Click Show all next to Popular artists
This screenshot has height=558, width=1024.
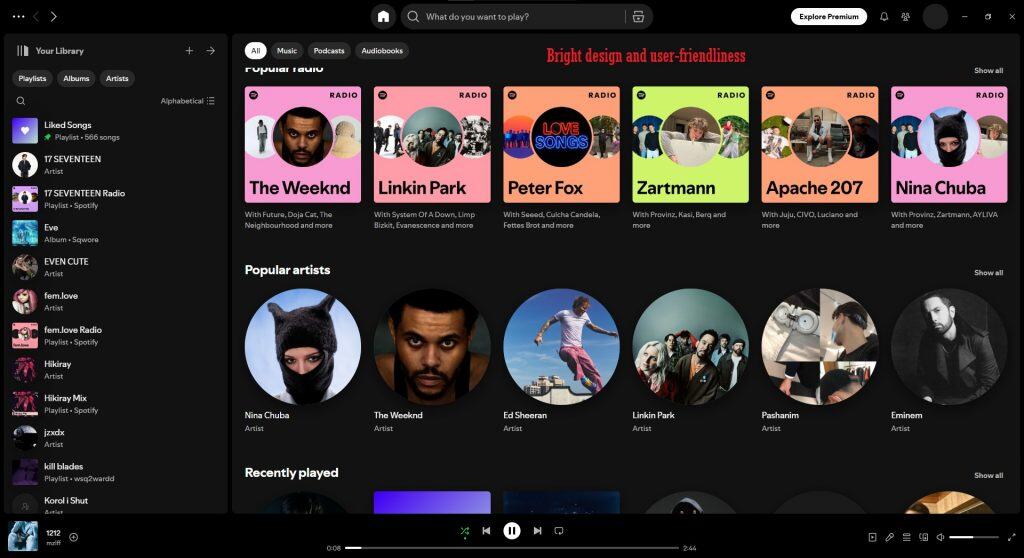[x=988, y=273]
